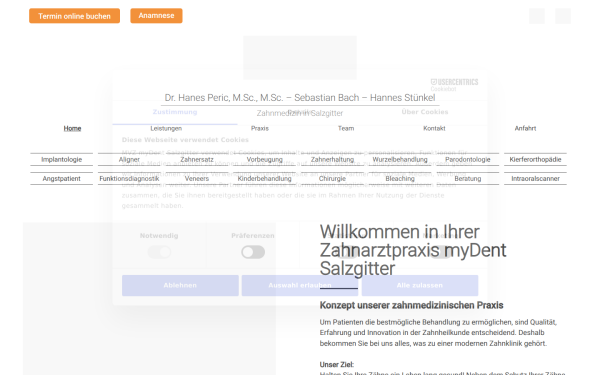The height and width of the screenshot is (375, 600).
Task: Click the 'Diese Webseite verwendet Cookies' title
Action: tap(185, 140)
